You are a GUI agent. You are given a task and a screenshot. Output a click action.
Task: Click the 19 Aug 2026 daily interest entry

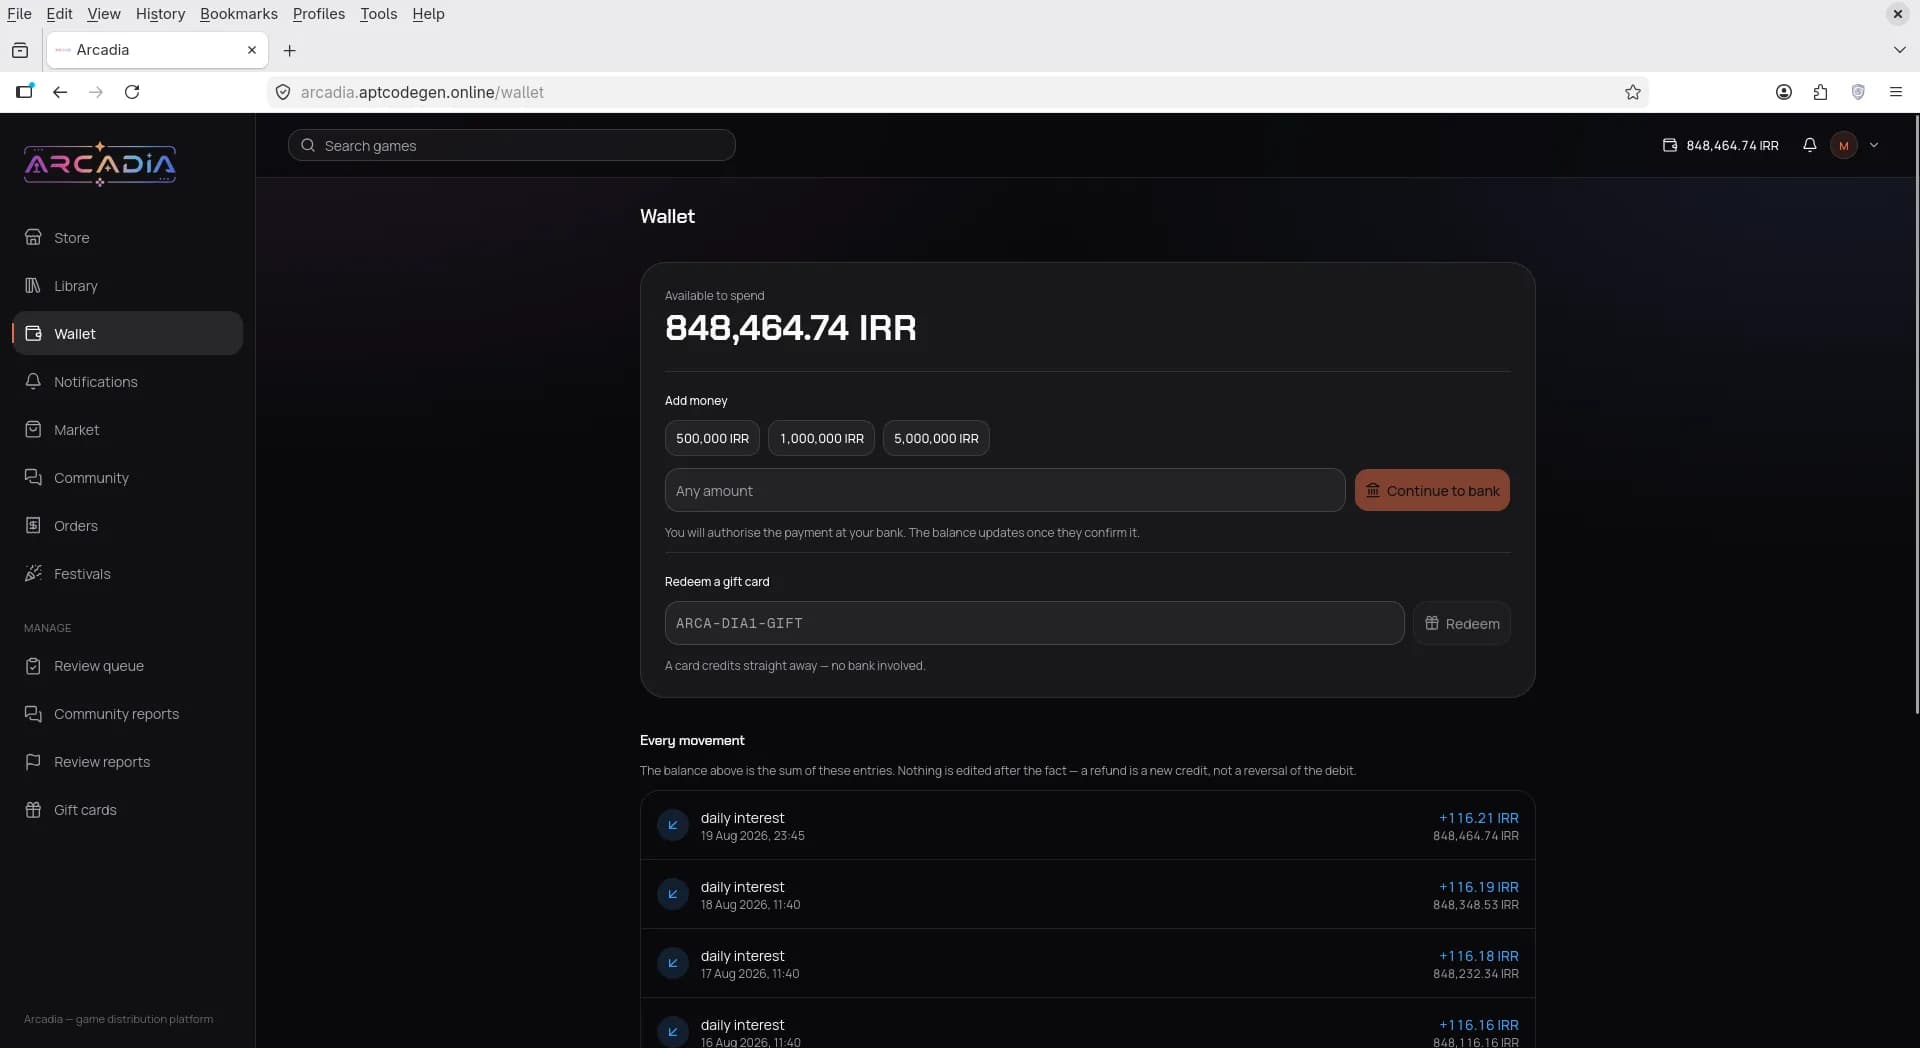(1088, 826)
